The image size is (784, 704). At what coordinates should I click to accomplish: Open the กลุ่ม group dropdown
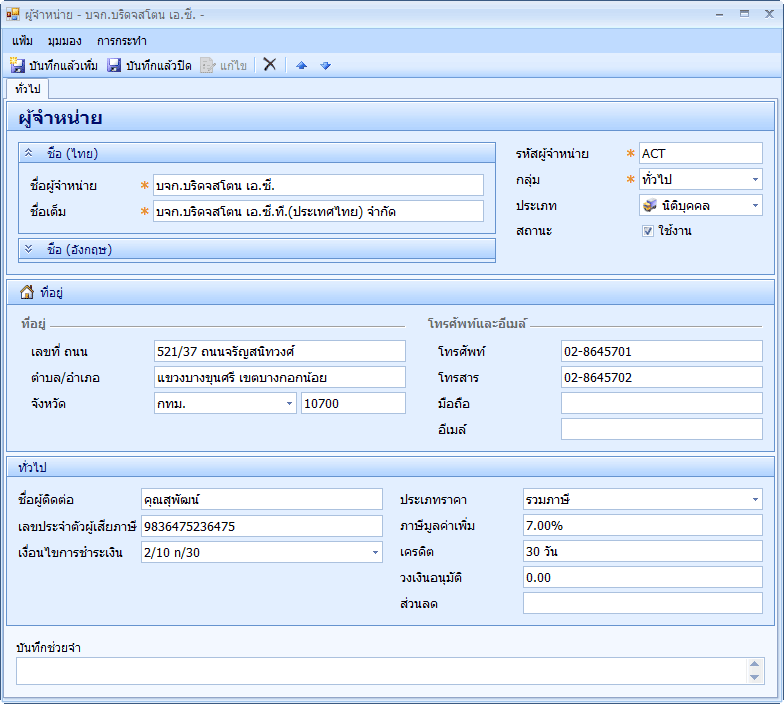tap(754, 180)
